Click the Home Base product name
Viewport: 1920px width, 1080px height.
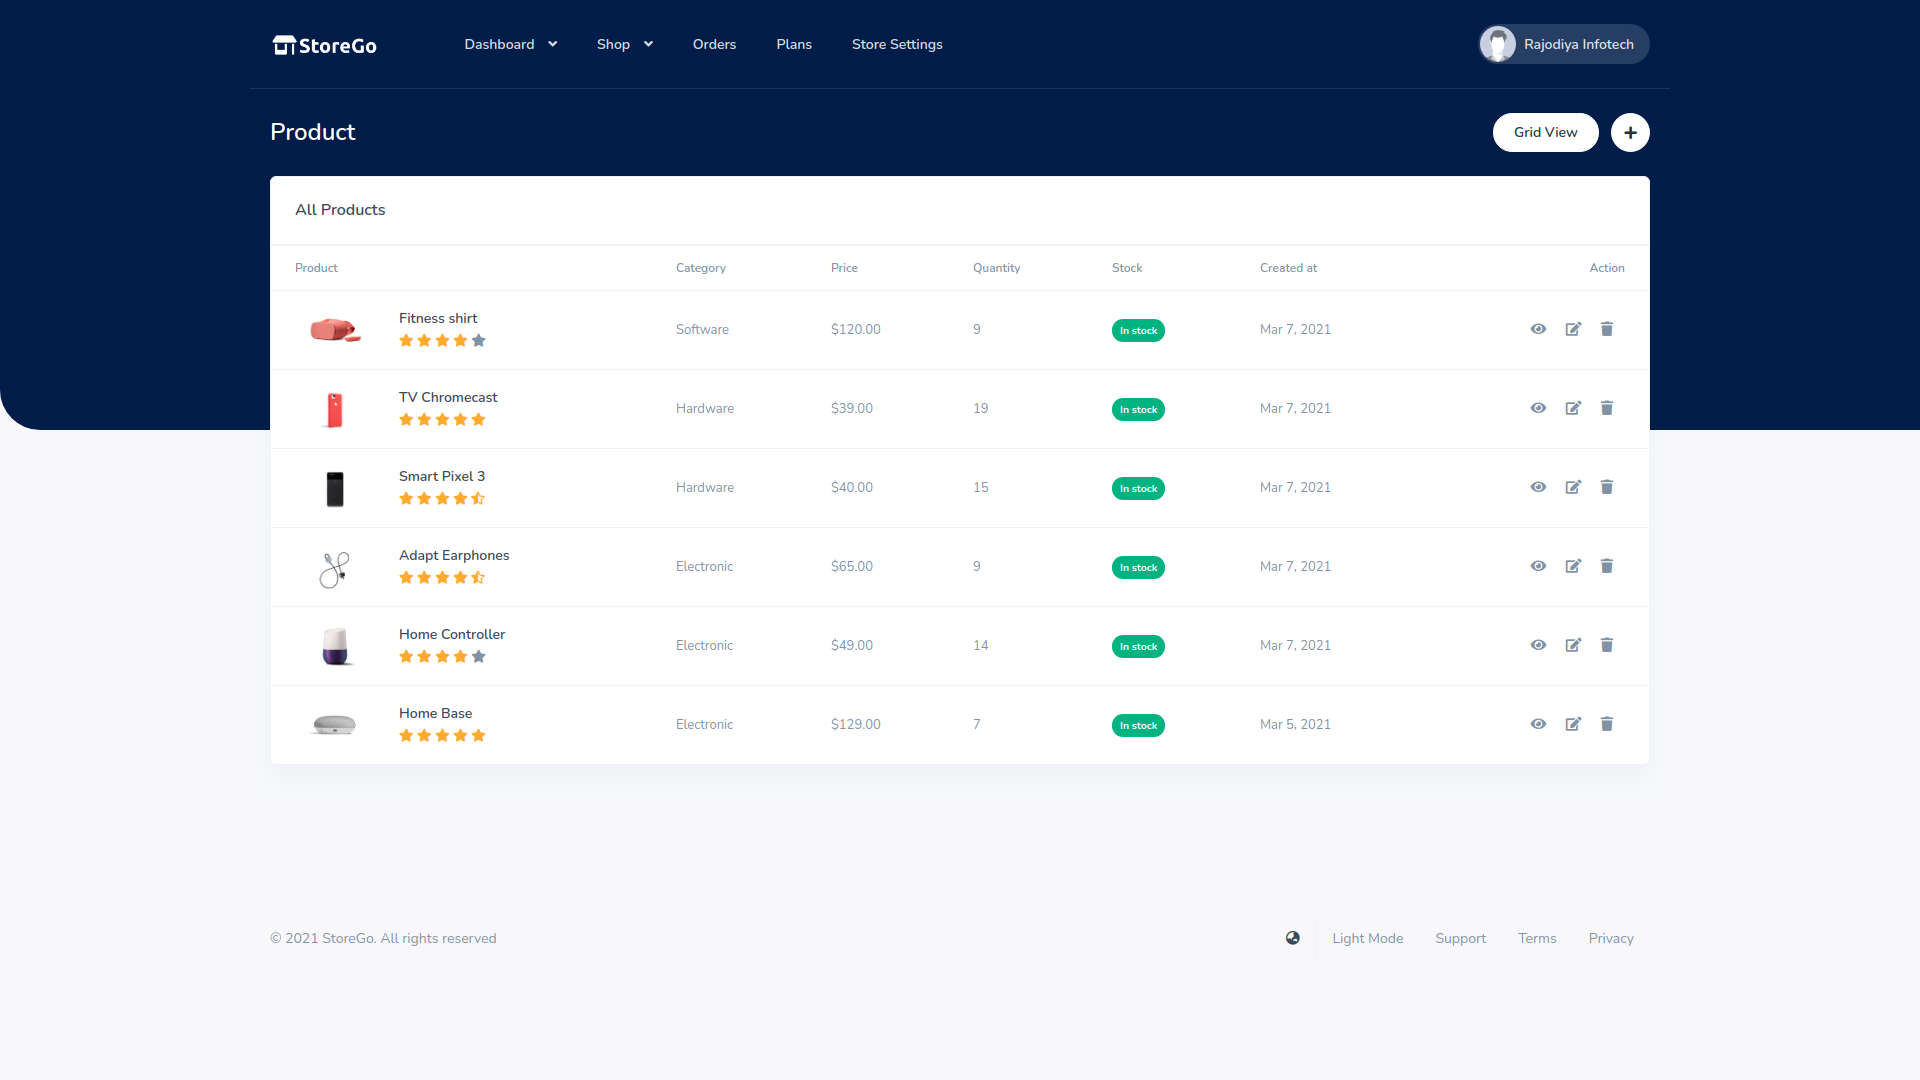(x=435, y=713)
